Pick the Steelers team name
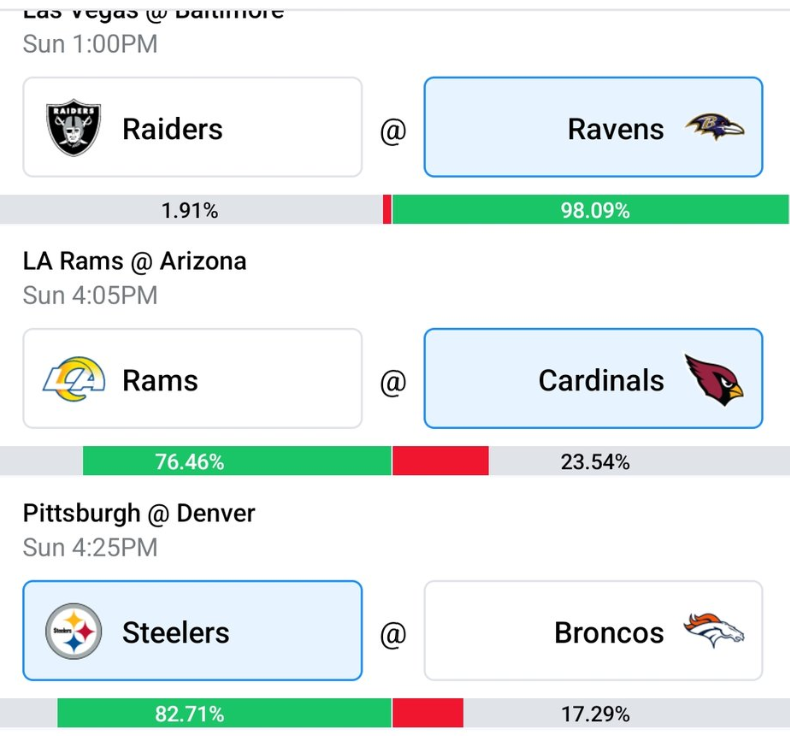The width and height of the screenshot is (790, 736). point(176,633)
